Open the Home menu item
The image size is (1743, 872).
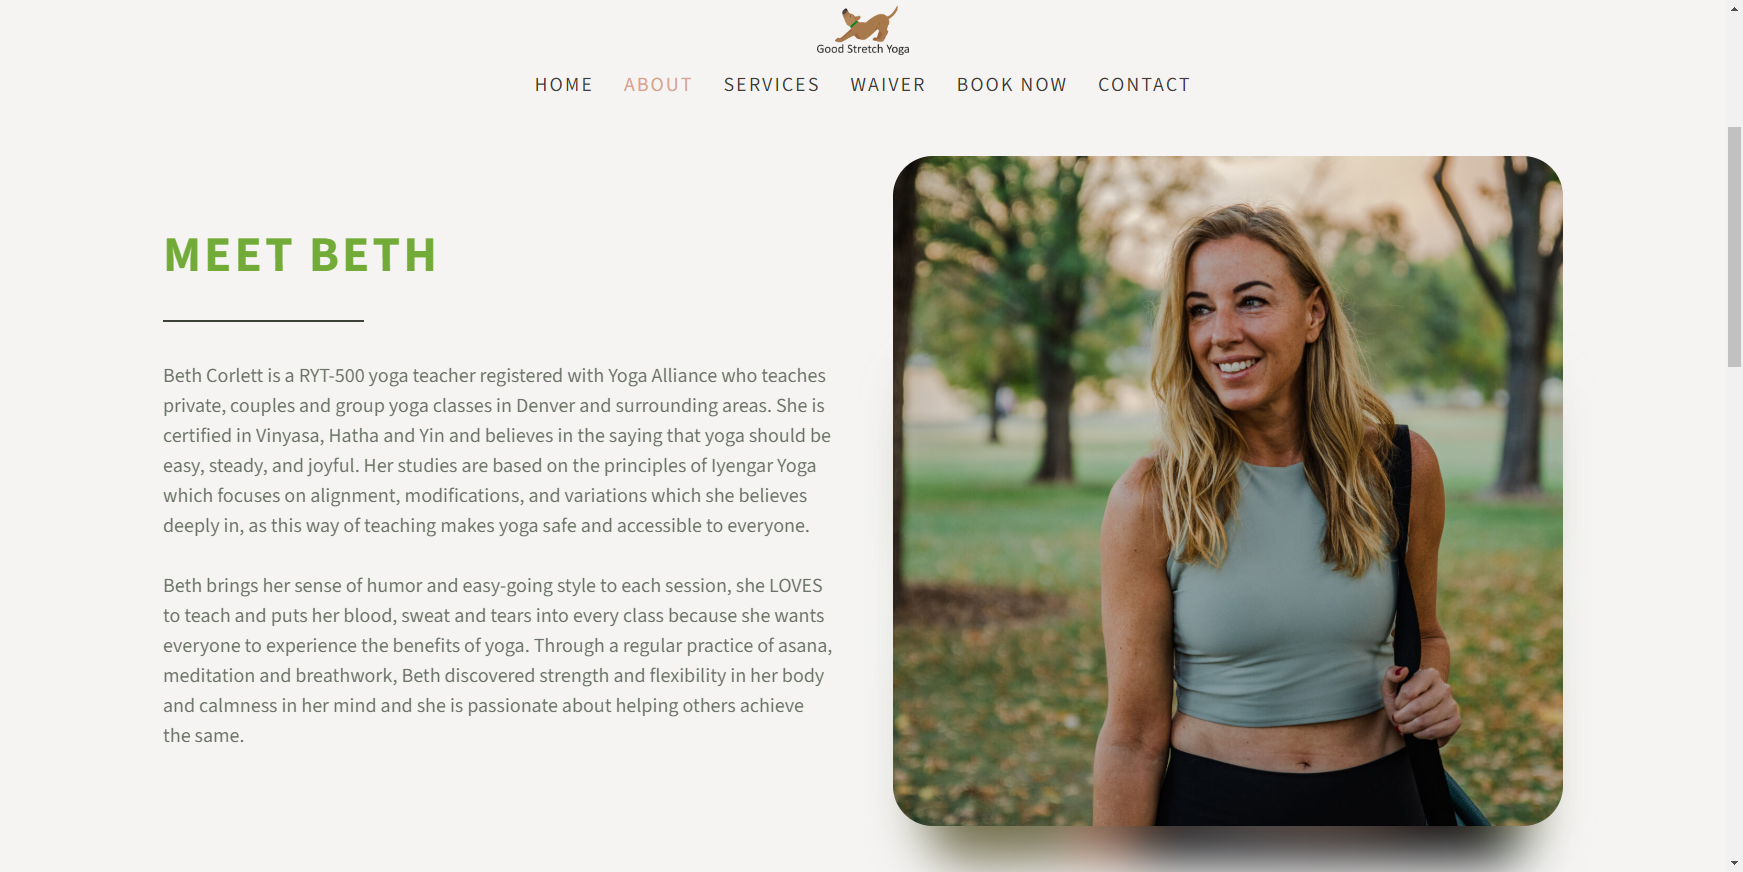pos(564,85)
